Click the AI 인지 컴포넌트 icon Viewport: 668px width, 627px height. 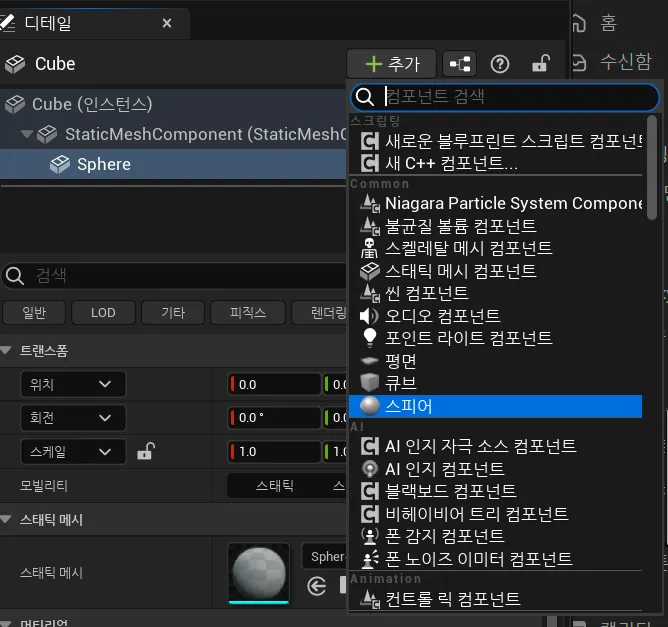click(369, 469)
